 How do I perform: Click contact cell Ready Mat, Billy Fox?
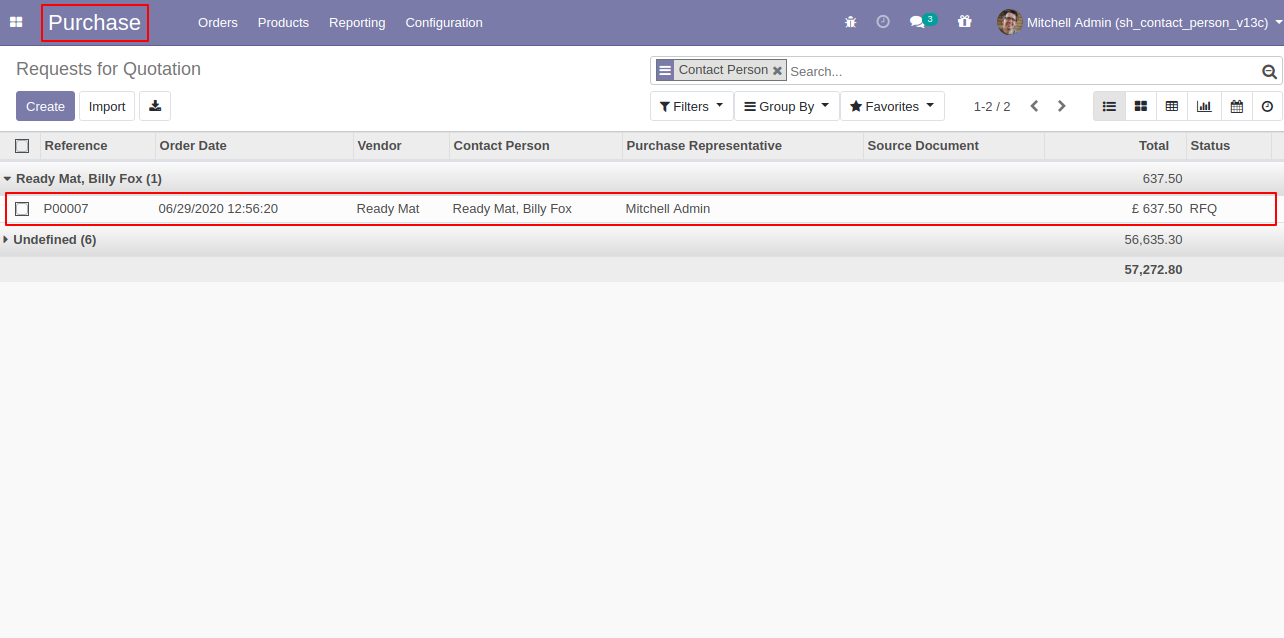[x=512, y=209]
